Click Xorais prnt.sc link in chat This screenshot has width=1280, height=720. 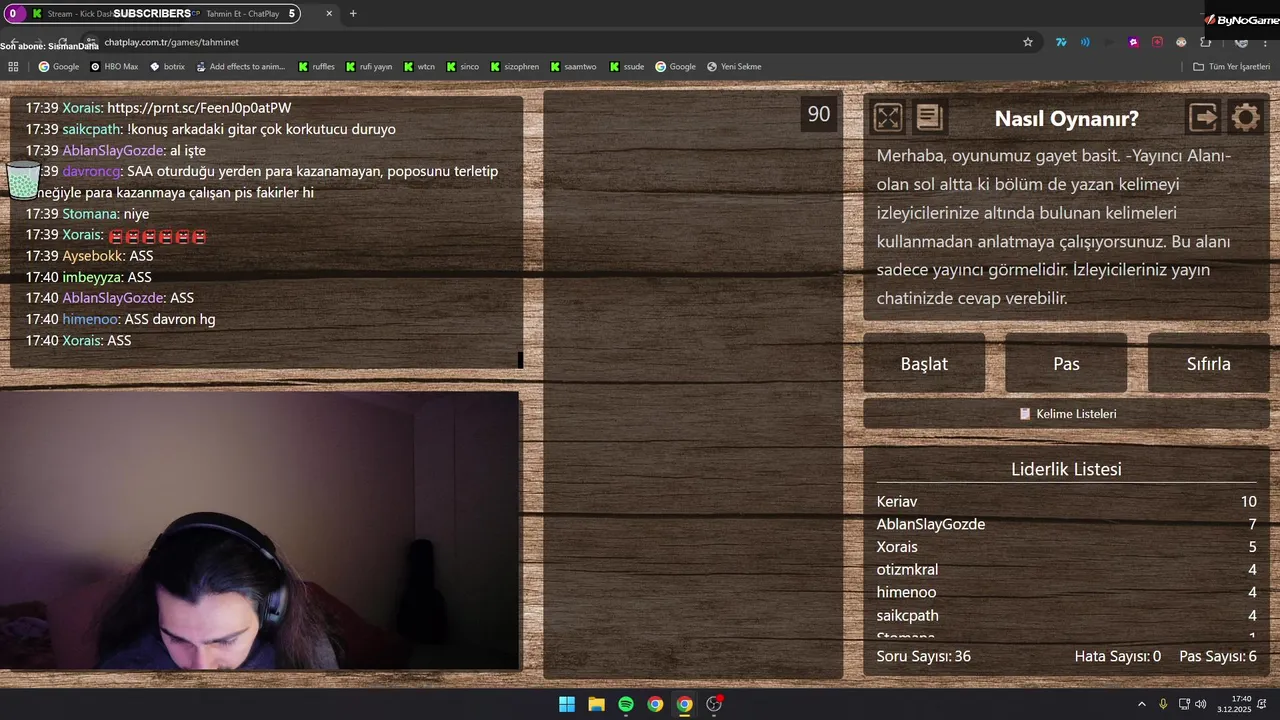pos(199,108)
